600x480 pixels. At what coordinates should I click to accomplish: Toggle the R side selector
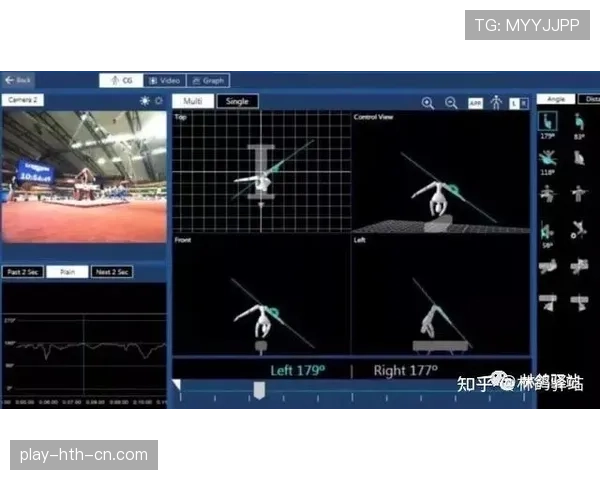(x=524, y=103)
